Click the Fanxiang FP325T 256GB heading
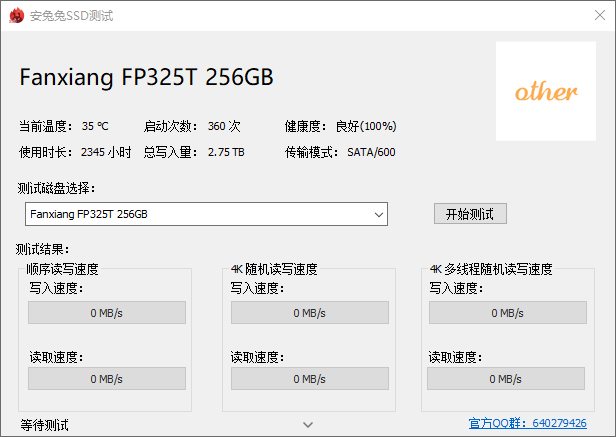The height and width of the screenshot is (437, 616). pyautogui.click(x=146, y=78)
